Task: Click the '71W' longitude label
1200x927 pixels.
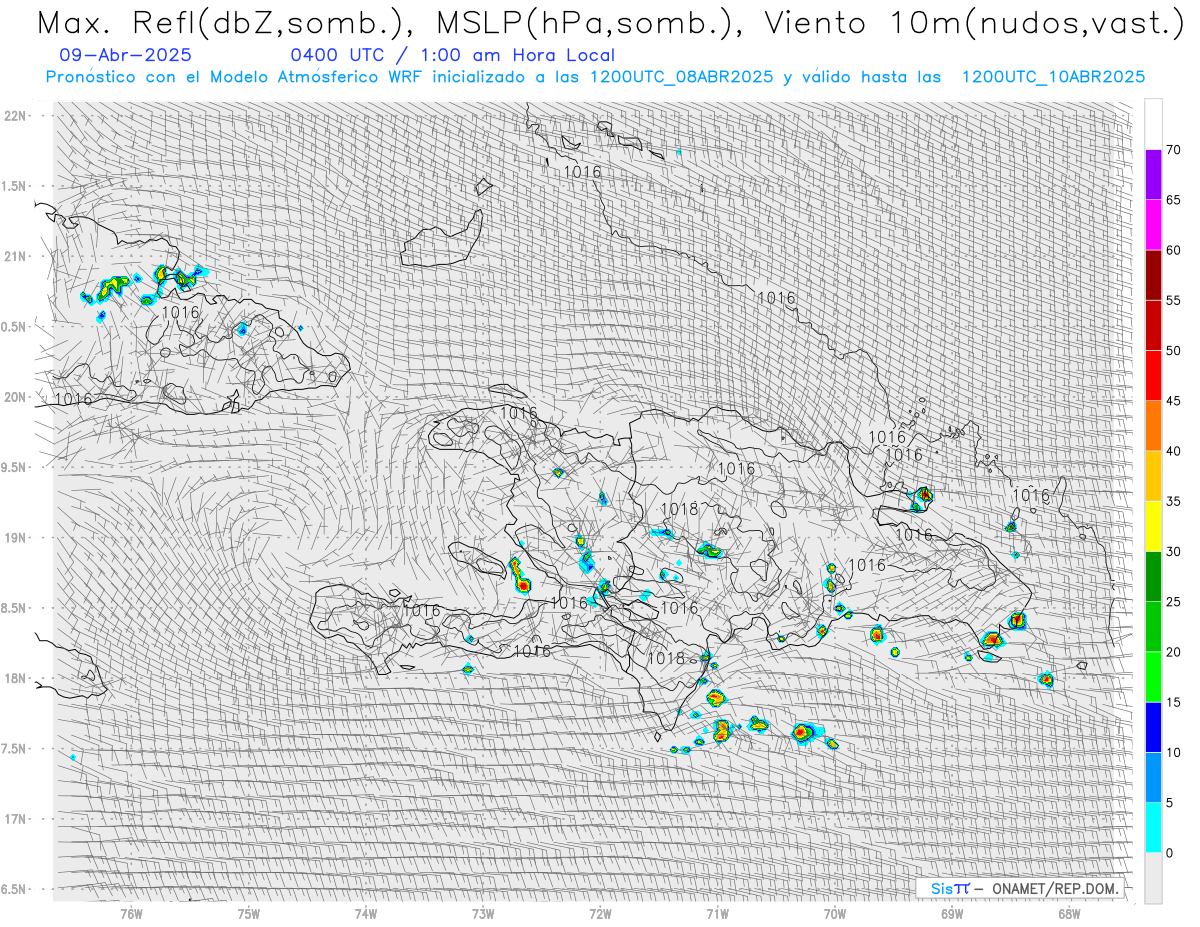Action: pyautogui.click(x=717, y=913)
